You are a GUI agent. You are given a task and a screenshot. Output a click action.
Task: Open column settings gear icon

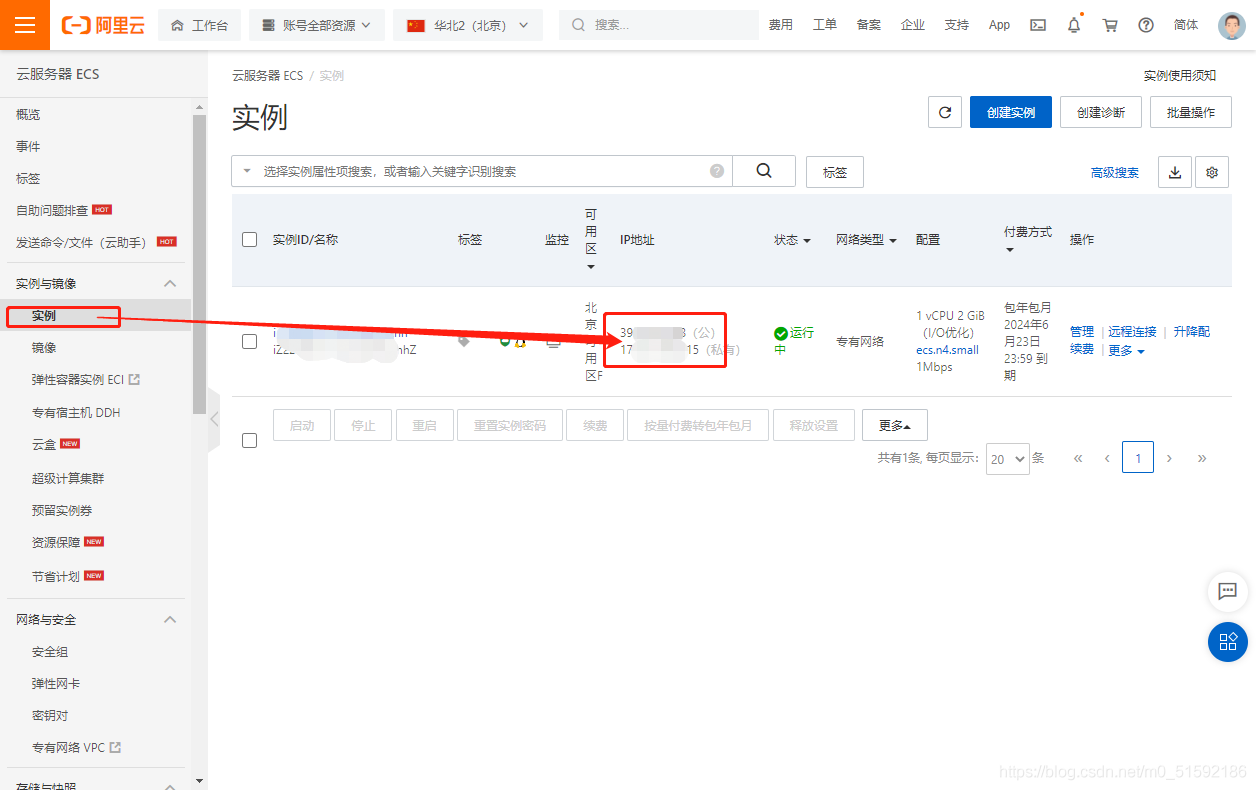click(1212, 172)
